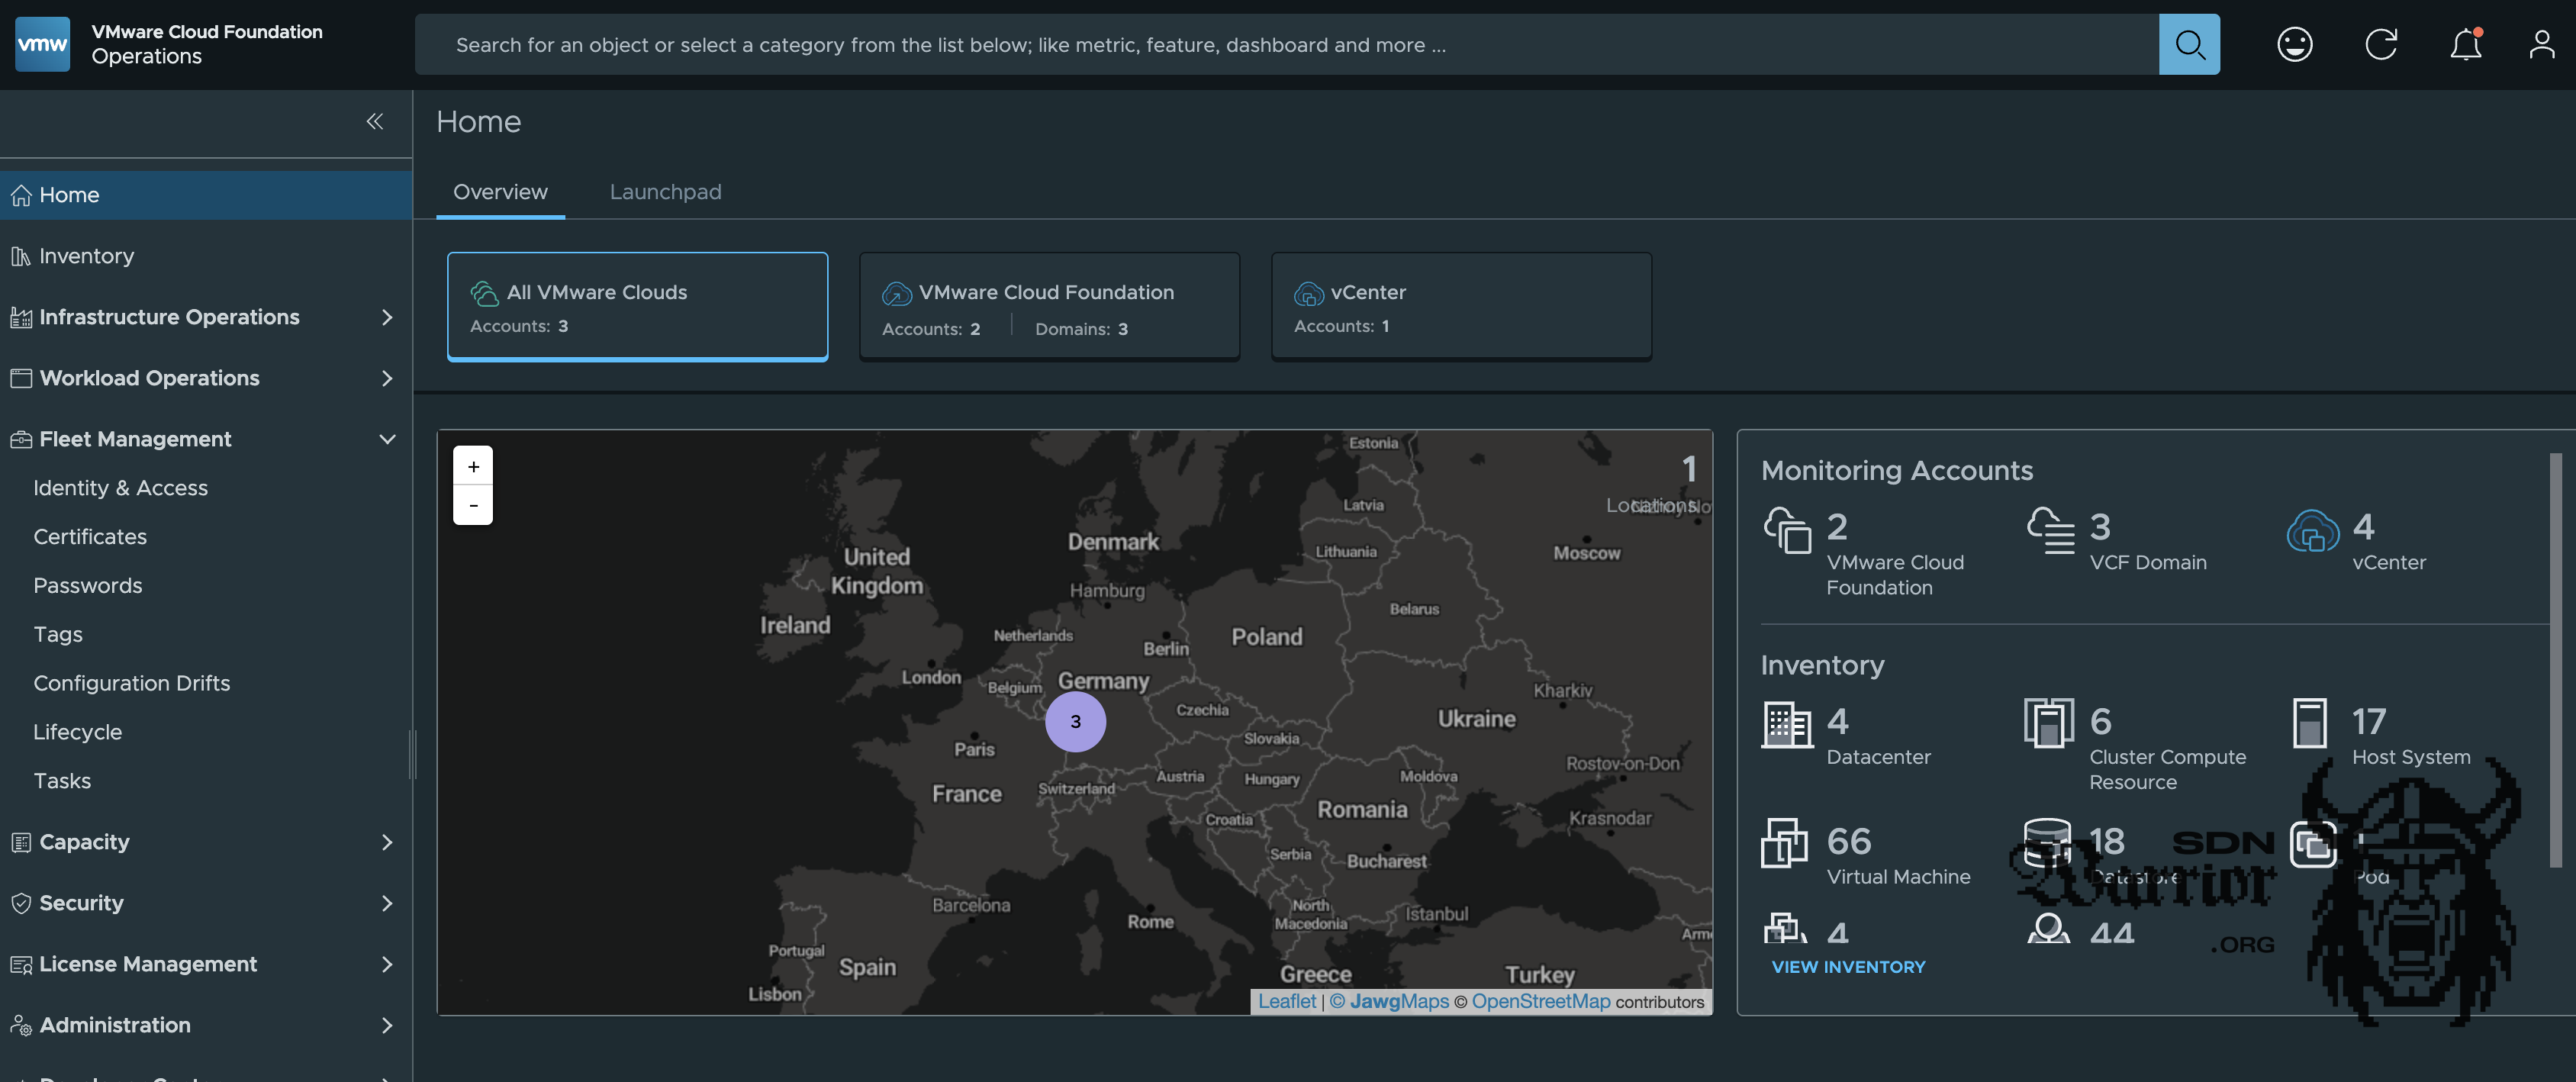The width and height of the screenshot is (2576, 1082).
Task: Open Inventory in the sidebar
Action: coord(86,256)
